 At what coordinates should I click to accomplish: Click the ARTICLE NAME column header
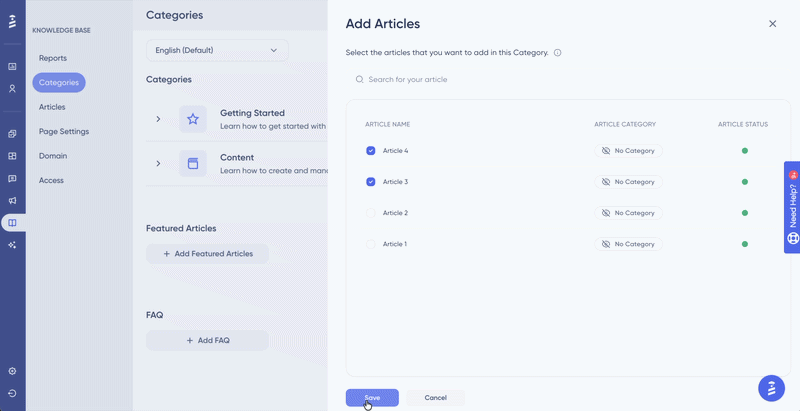pos(388,124)
